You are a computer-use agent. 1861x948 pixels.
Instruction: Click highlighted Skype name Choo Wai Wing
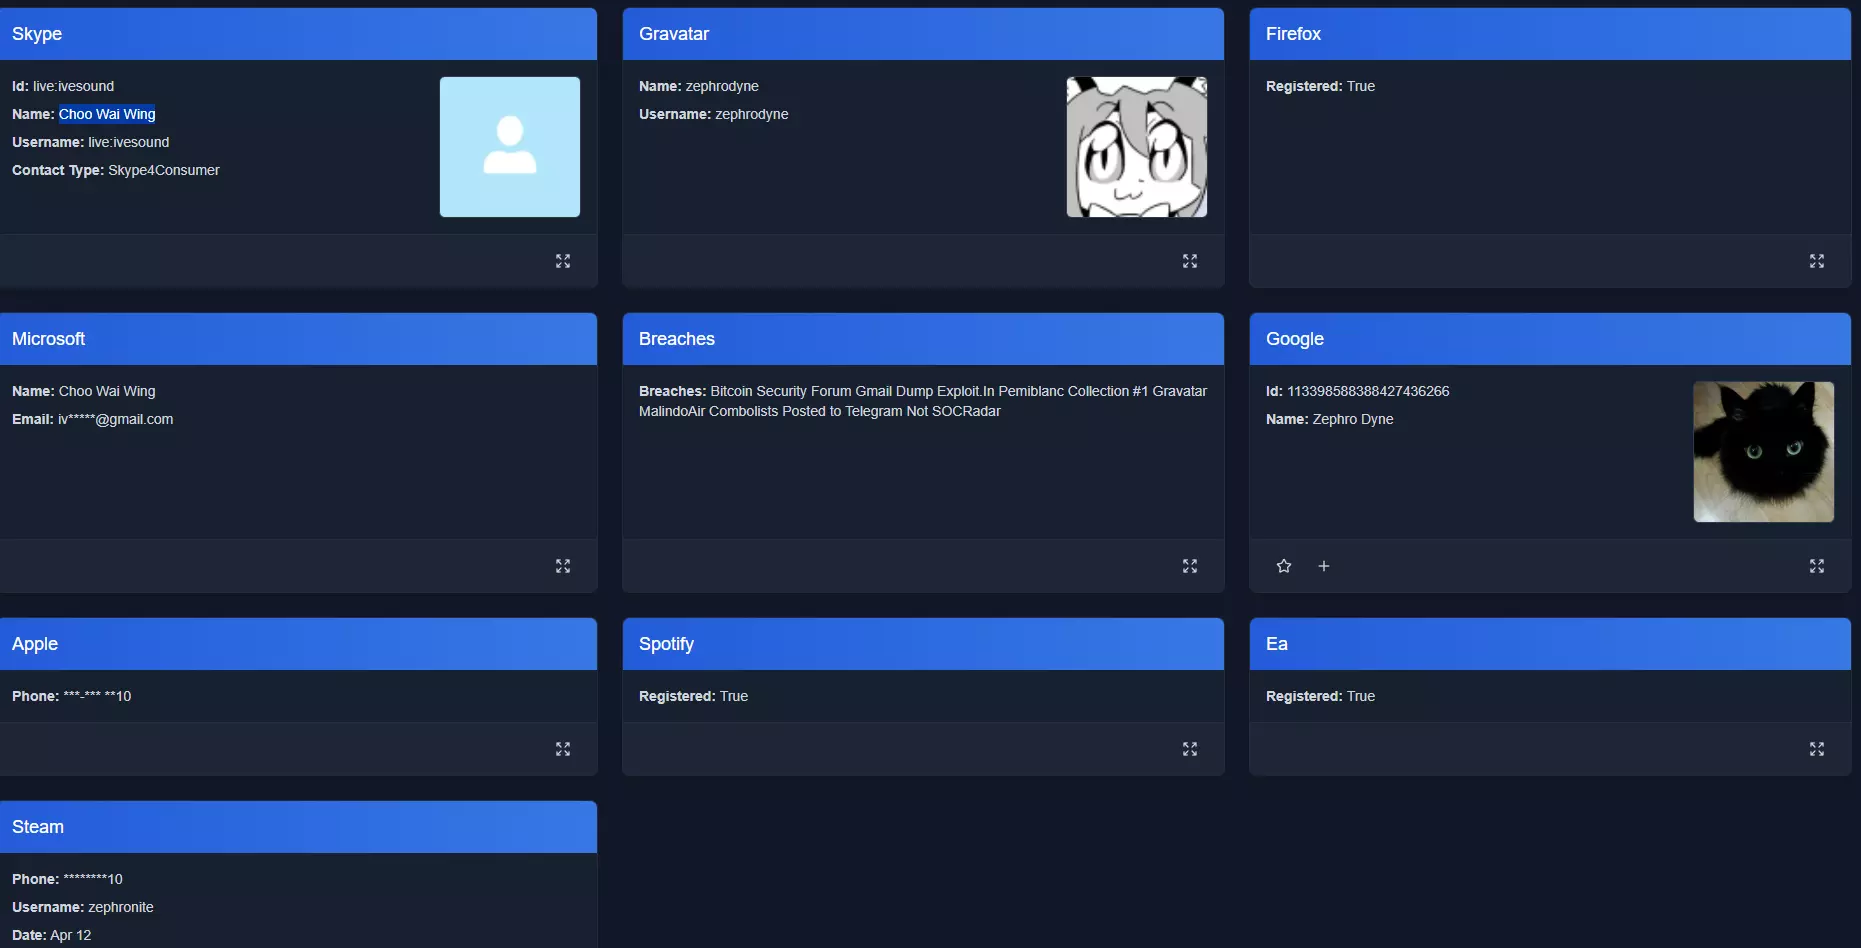(107, 114)
